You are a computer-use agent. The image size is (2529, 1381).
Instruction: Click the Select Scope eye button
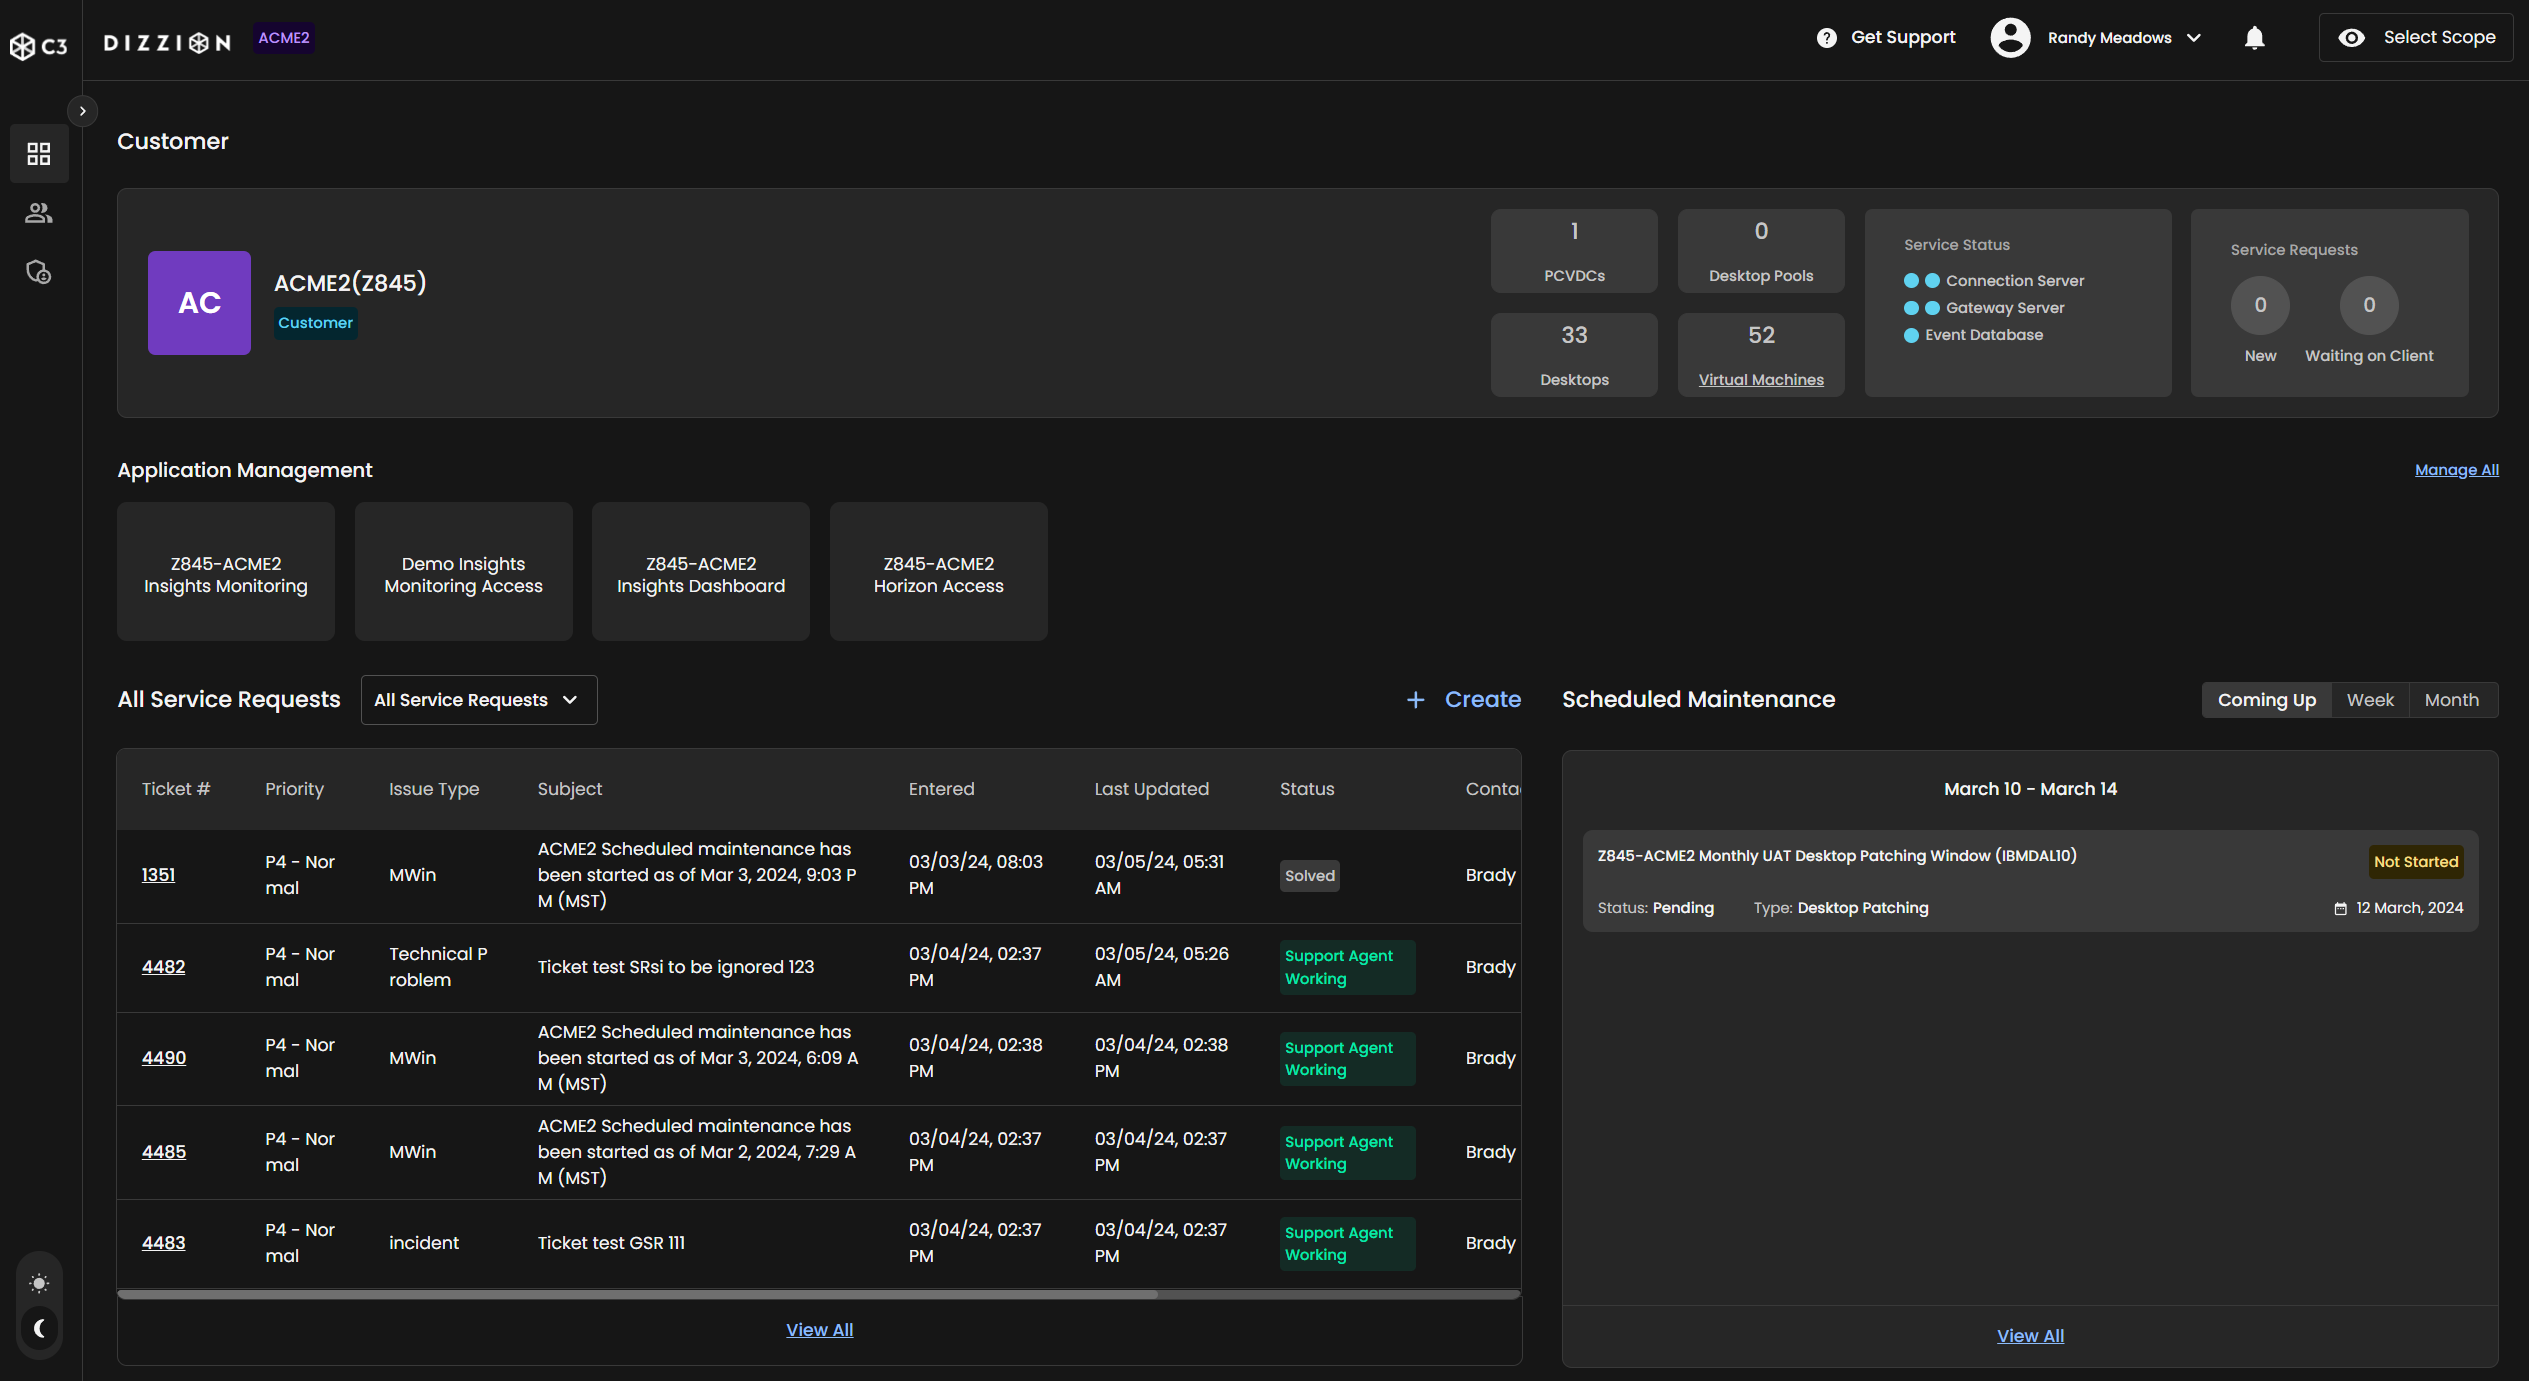[x=2415, y=38]
